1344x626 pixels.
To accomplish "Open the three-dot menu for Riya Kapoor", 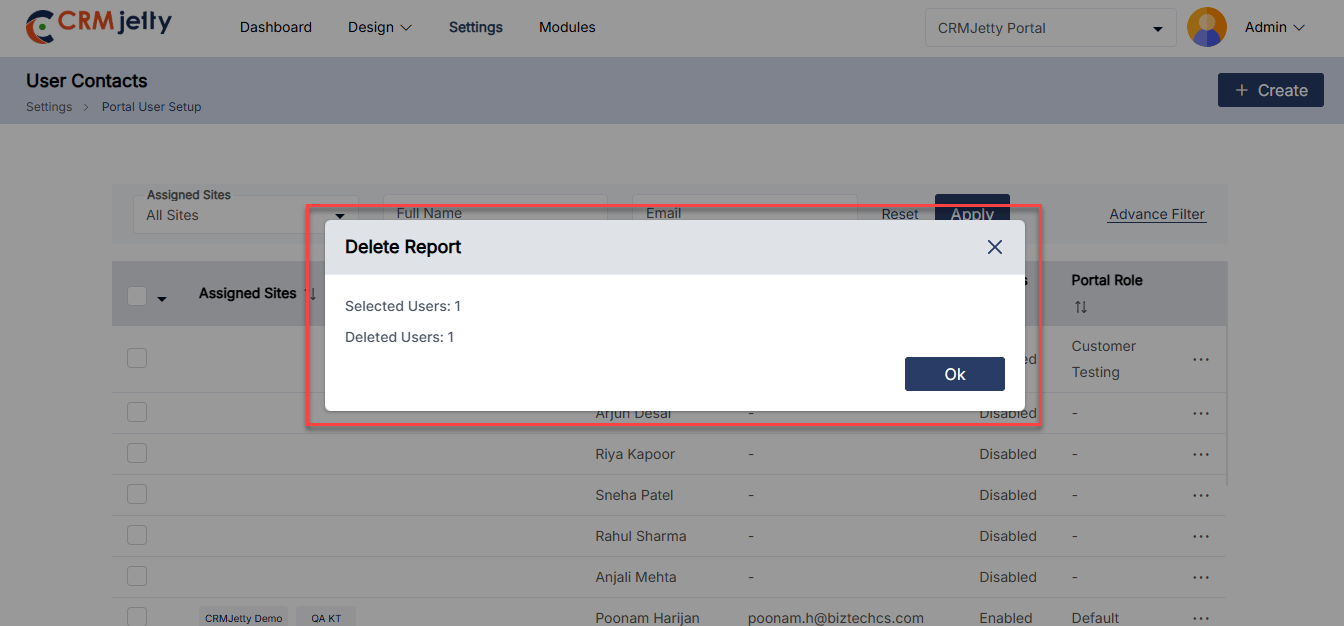I will click(1201, 454).
